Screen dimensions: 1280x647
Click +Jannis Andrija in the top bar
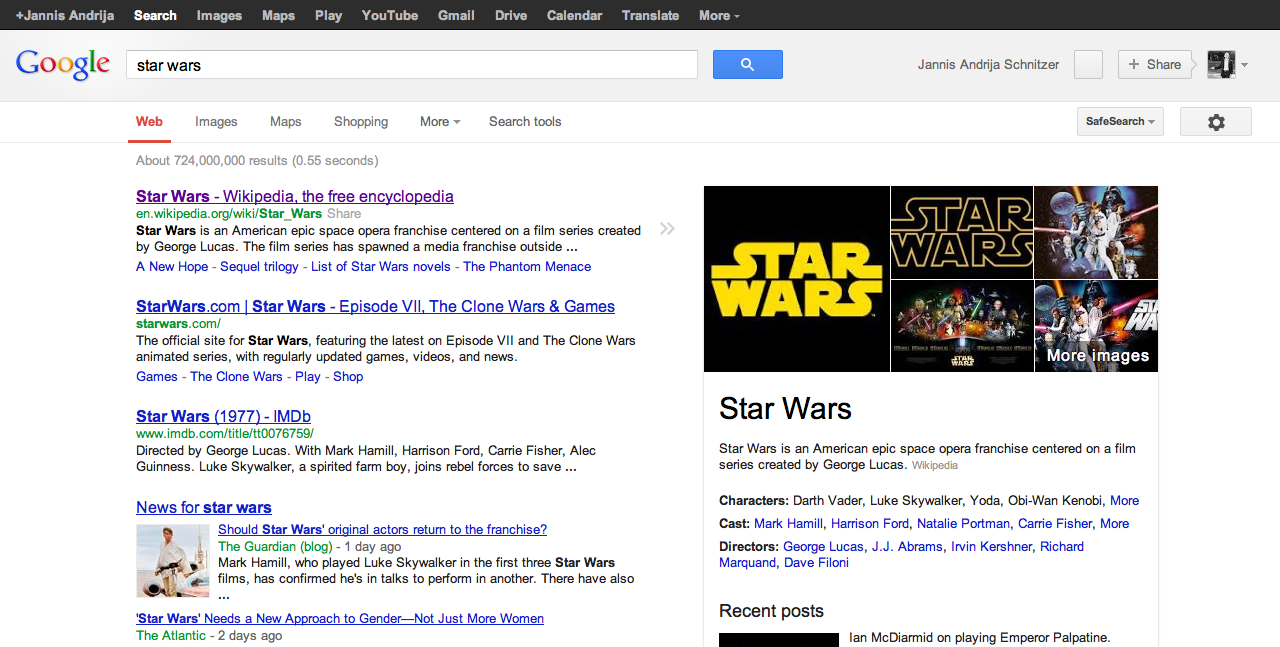64,15
